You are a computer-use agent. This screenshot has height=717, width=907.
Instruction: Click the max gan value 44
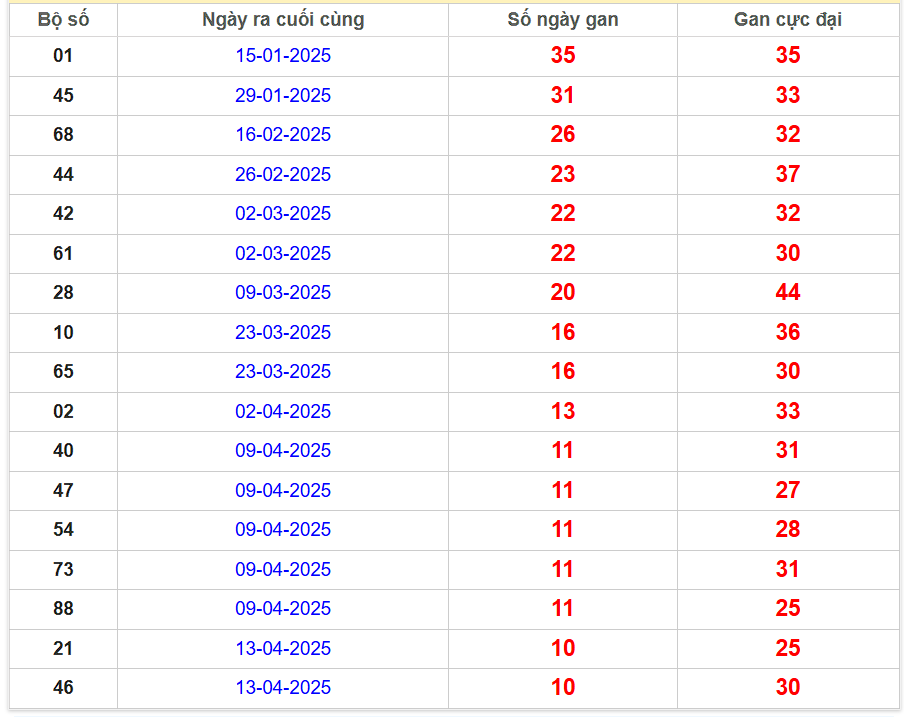(788, 293)
